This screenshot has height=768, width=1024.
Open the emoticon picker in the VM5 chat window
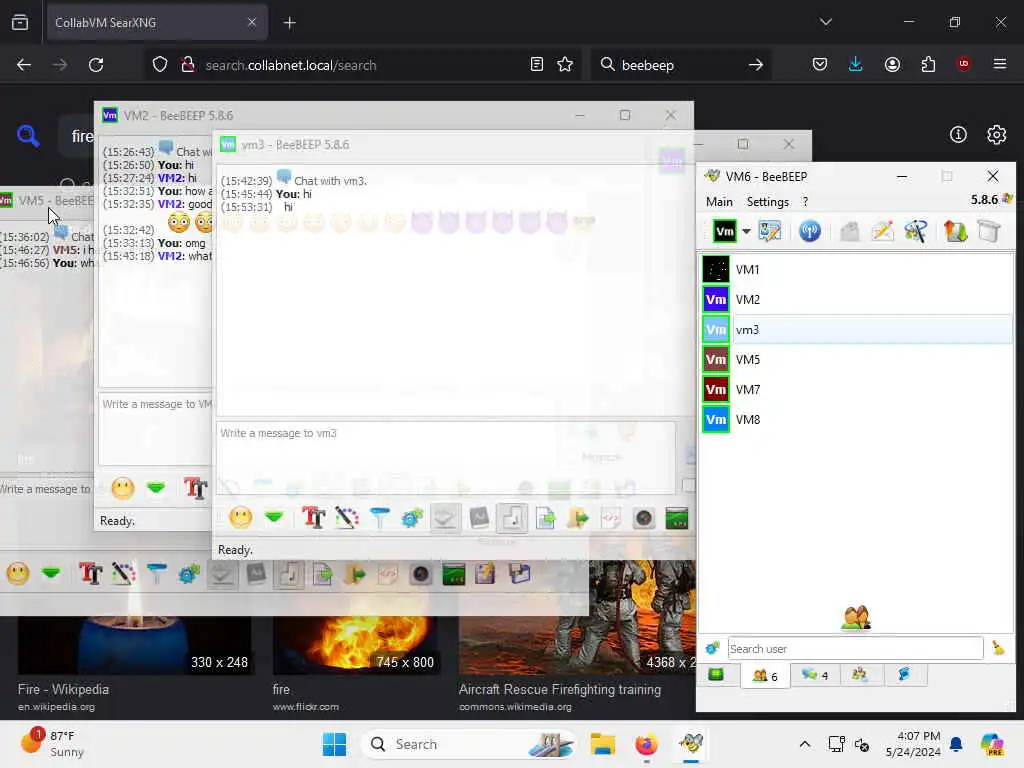(x=18, y=574)
